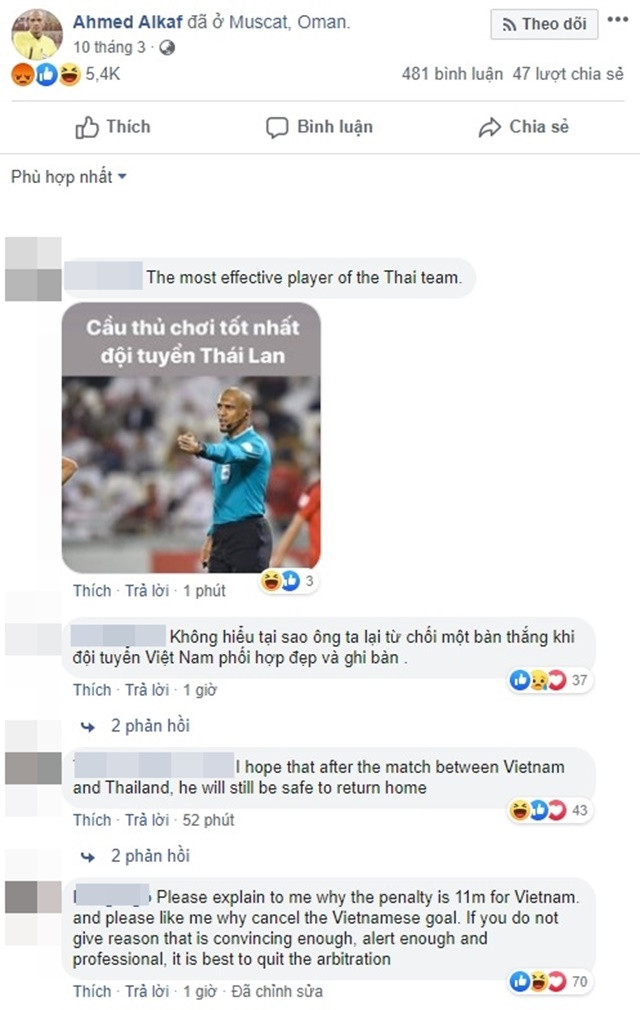Open the post reaction emojis beside 5,4K
The width and height of the screenshot is (640, 1010).
[46, 75]
